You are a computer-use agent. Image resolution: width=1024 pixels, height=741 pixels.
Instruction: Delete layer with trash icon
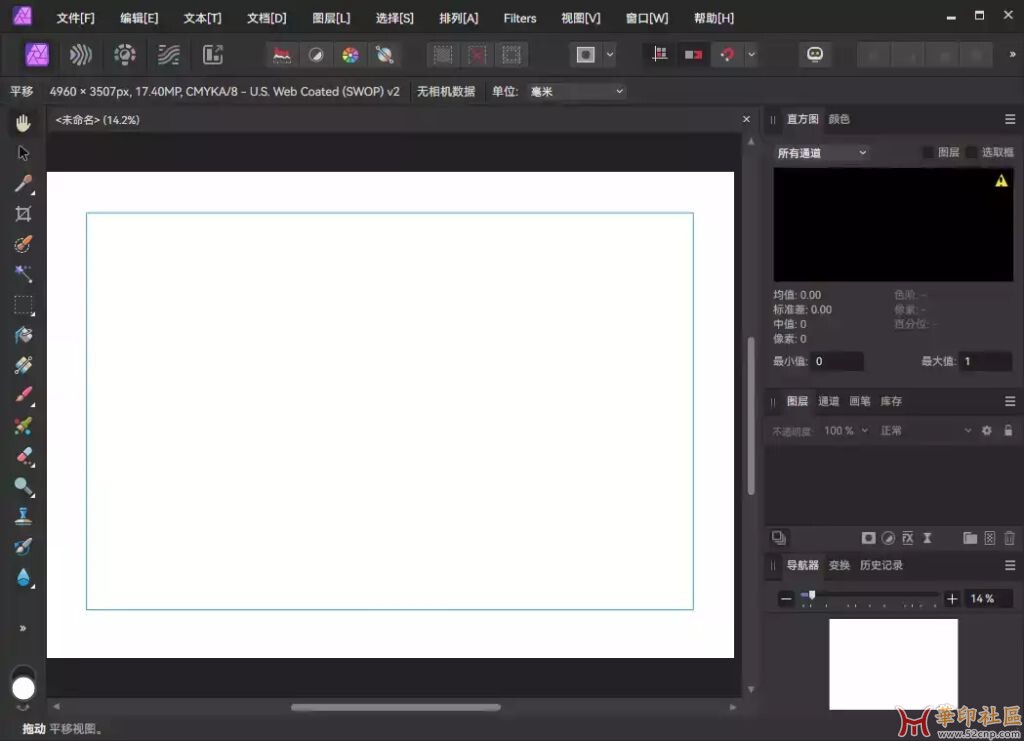pos(1010,538)
